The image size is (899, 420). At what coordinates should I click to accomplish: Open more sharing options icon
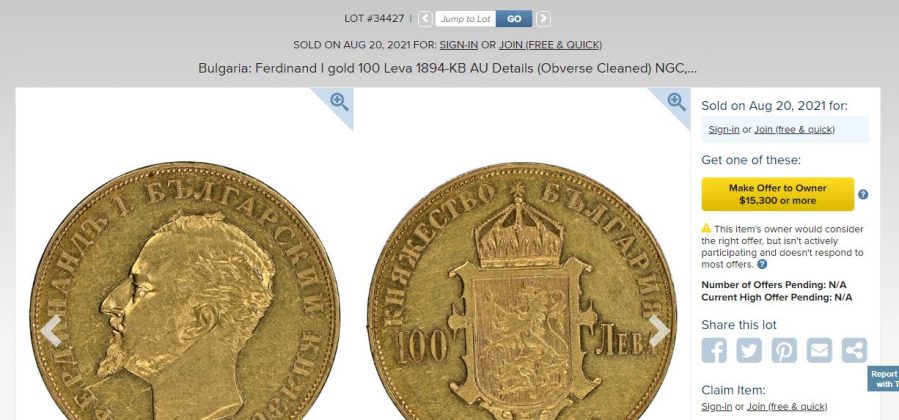click(854, 350)
